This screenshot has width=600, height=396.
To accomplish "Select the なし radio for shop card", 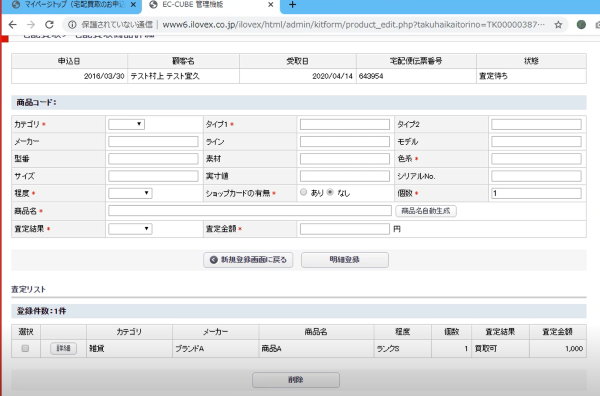I will coord(330,192).
